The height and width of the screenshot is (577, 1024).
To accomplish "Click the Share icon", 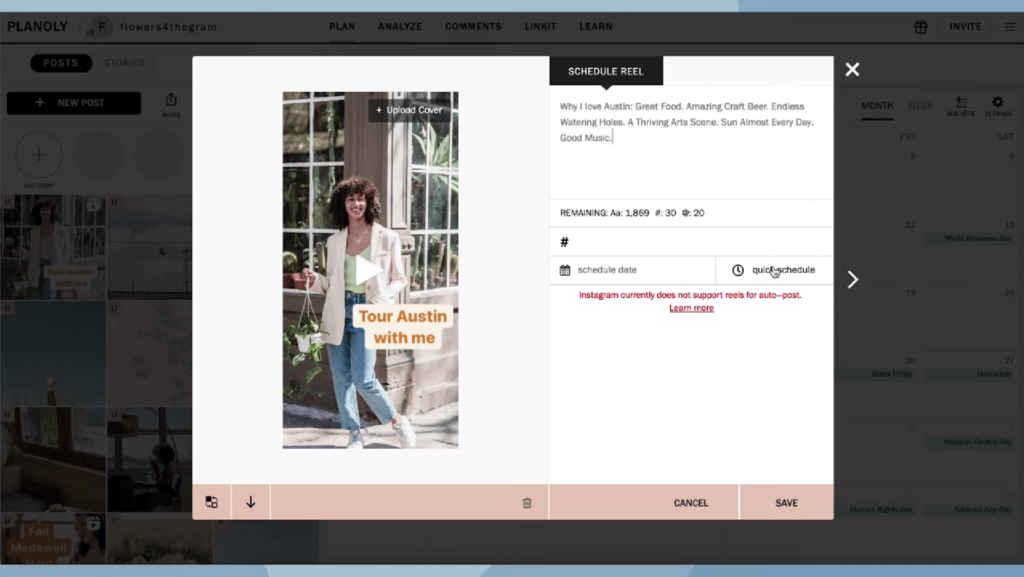I will click(171, 104).
